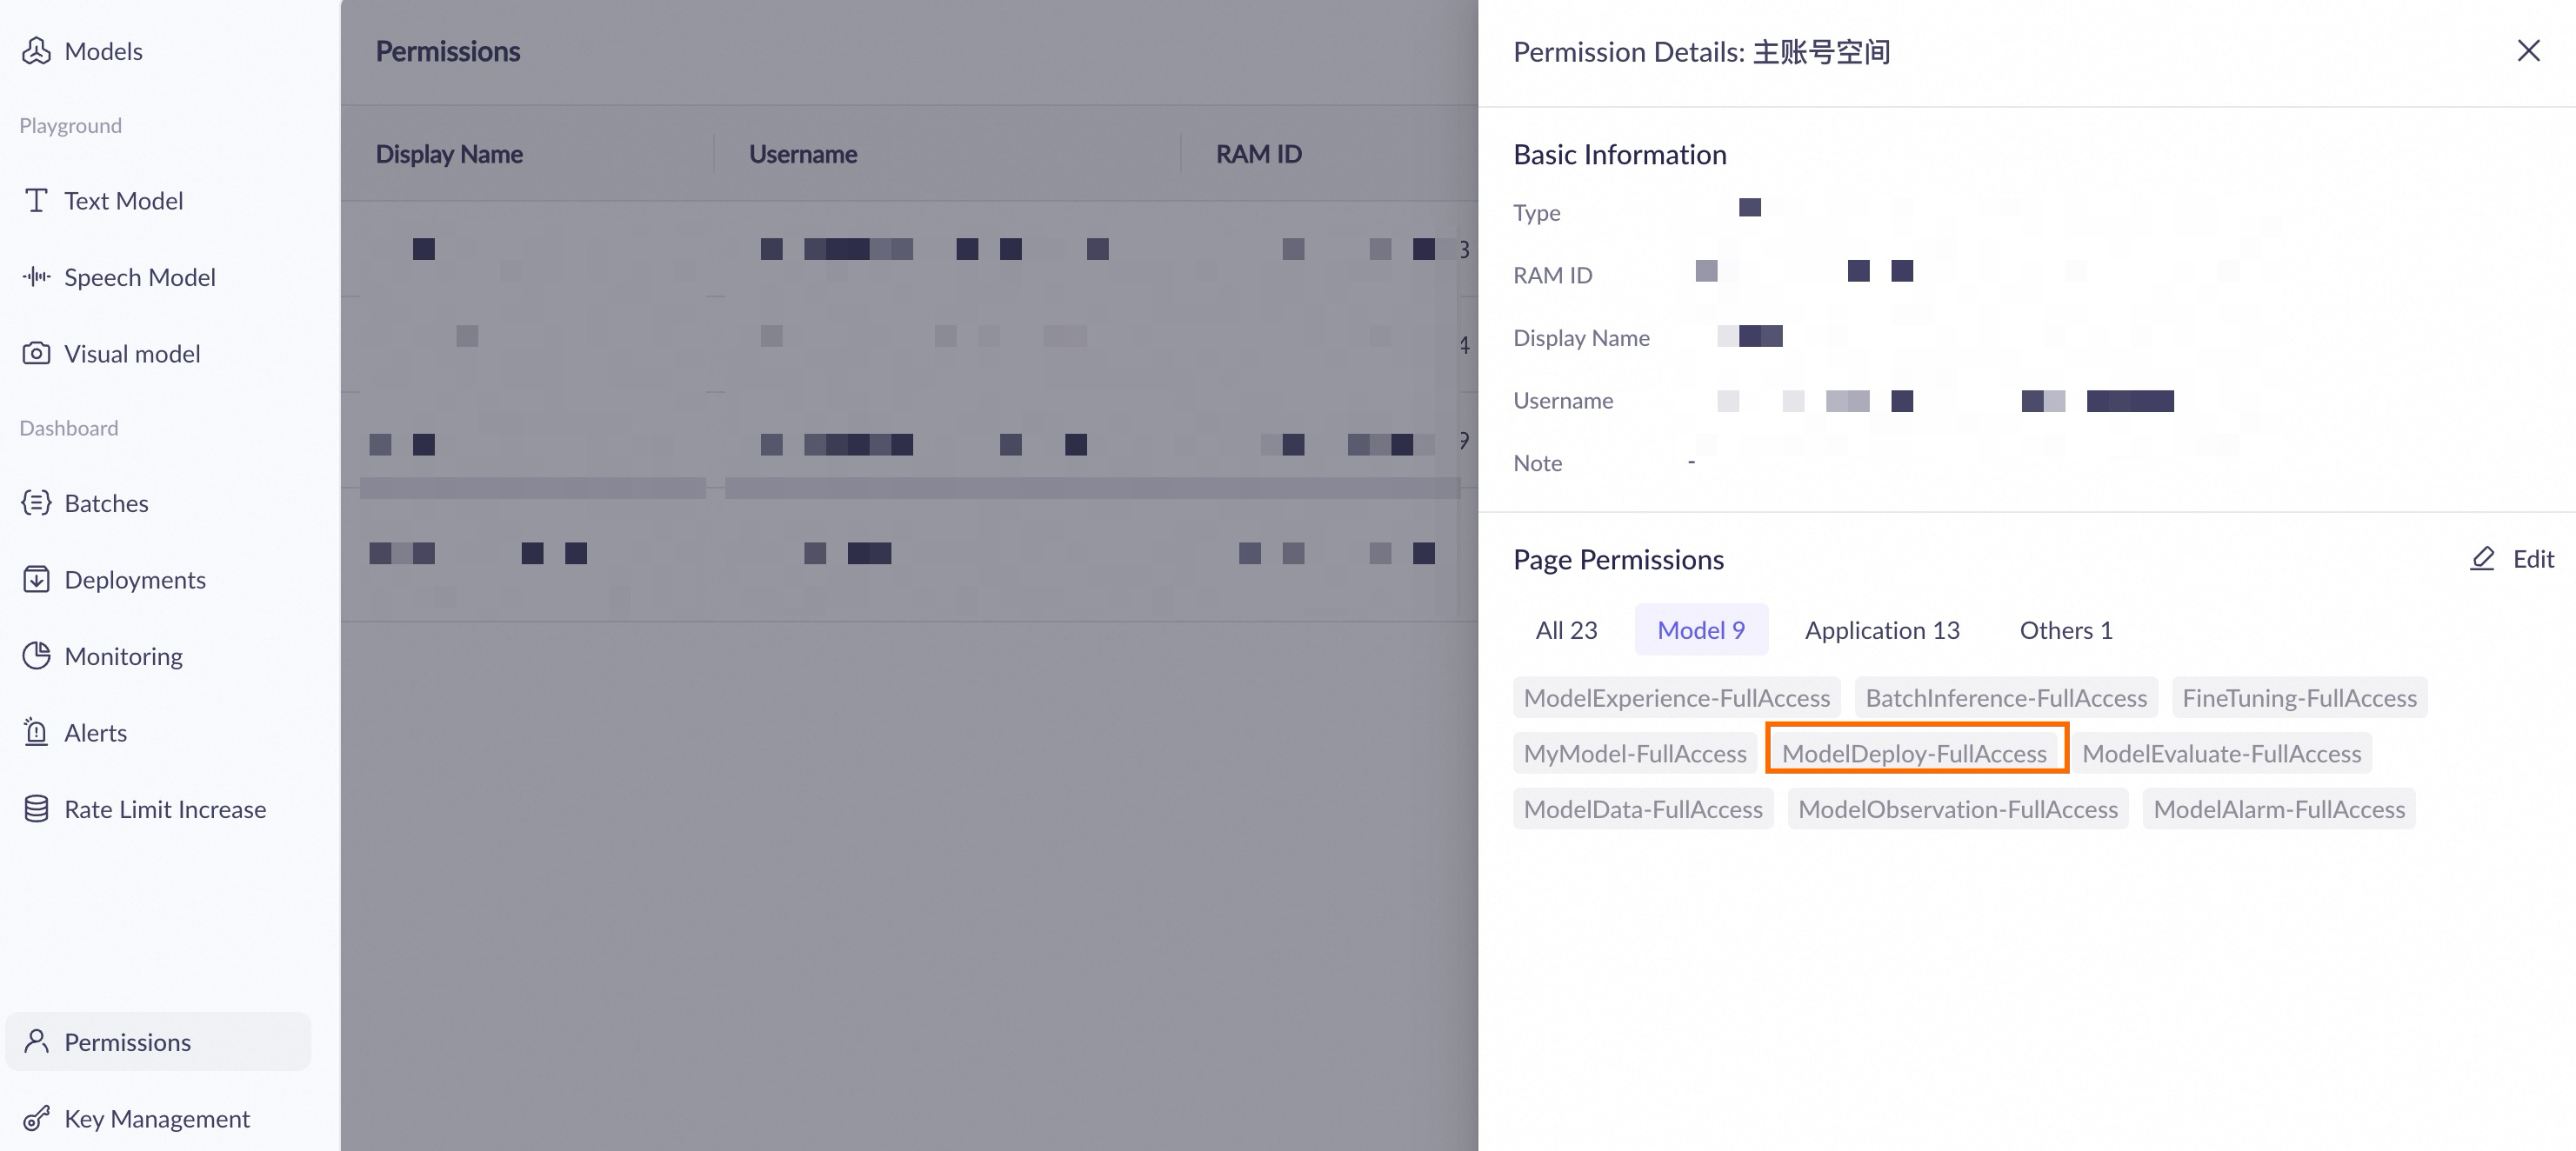Click the Deployments download icon
Image resolution: width=2576 pixels, height=1151 pixels.
tap(36, 579)
